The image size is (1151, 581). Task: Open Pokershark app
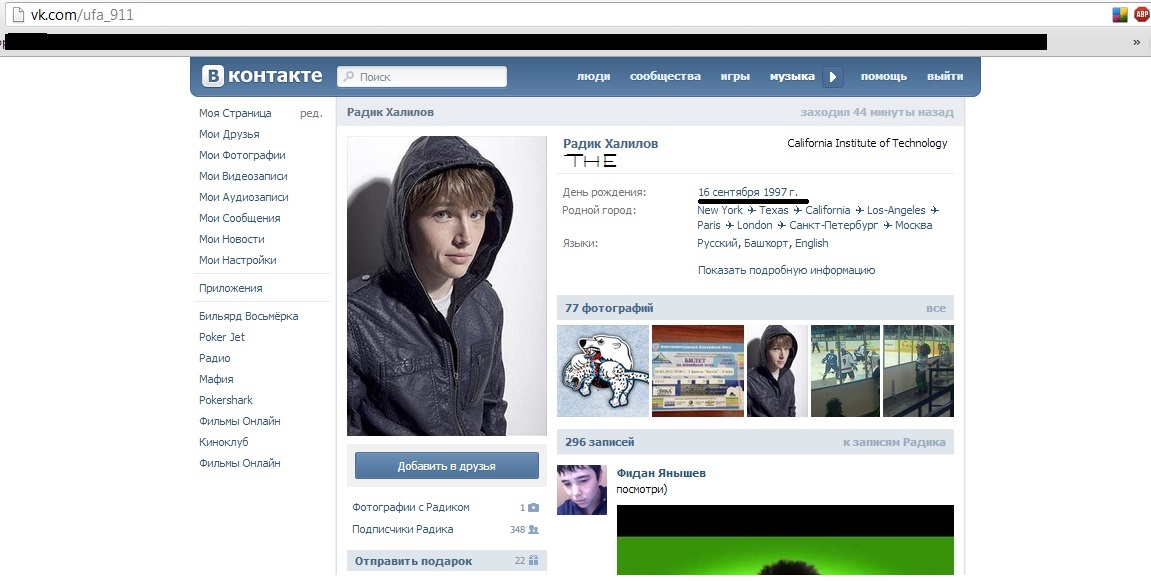pyautogui.click(x=225, y=400)
